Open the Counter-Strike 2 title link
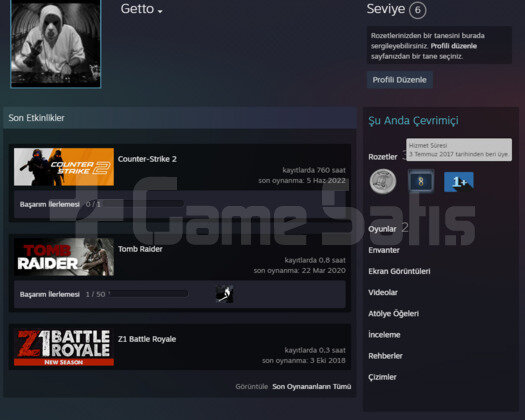 click(147, 159)
